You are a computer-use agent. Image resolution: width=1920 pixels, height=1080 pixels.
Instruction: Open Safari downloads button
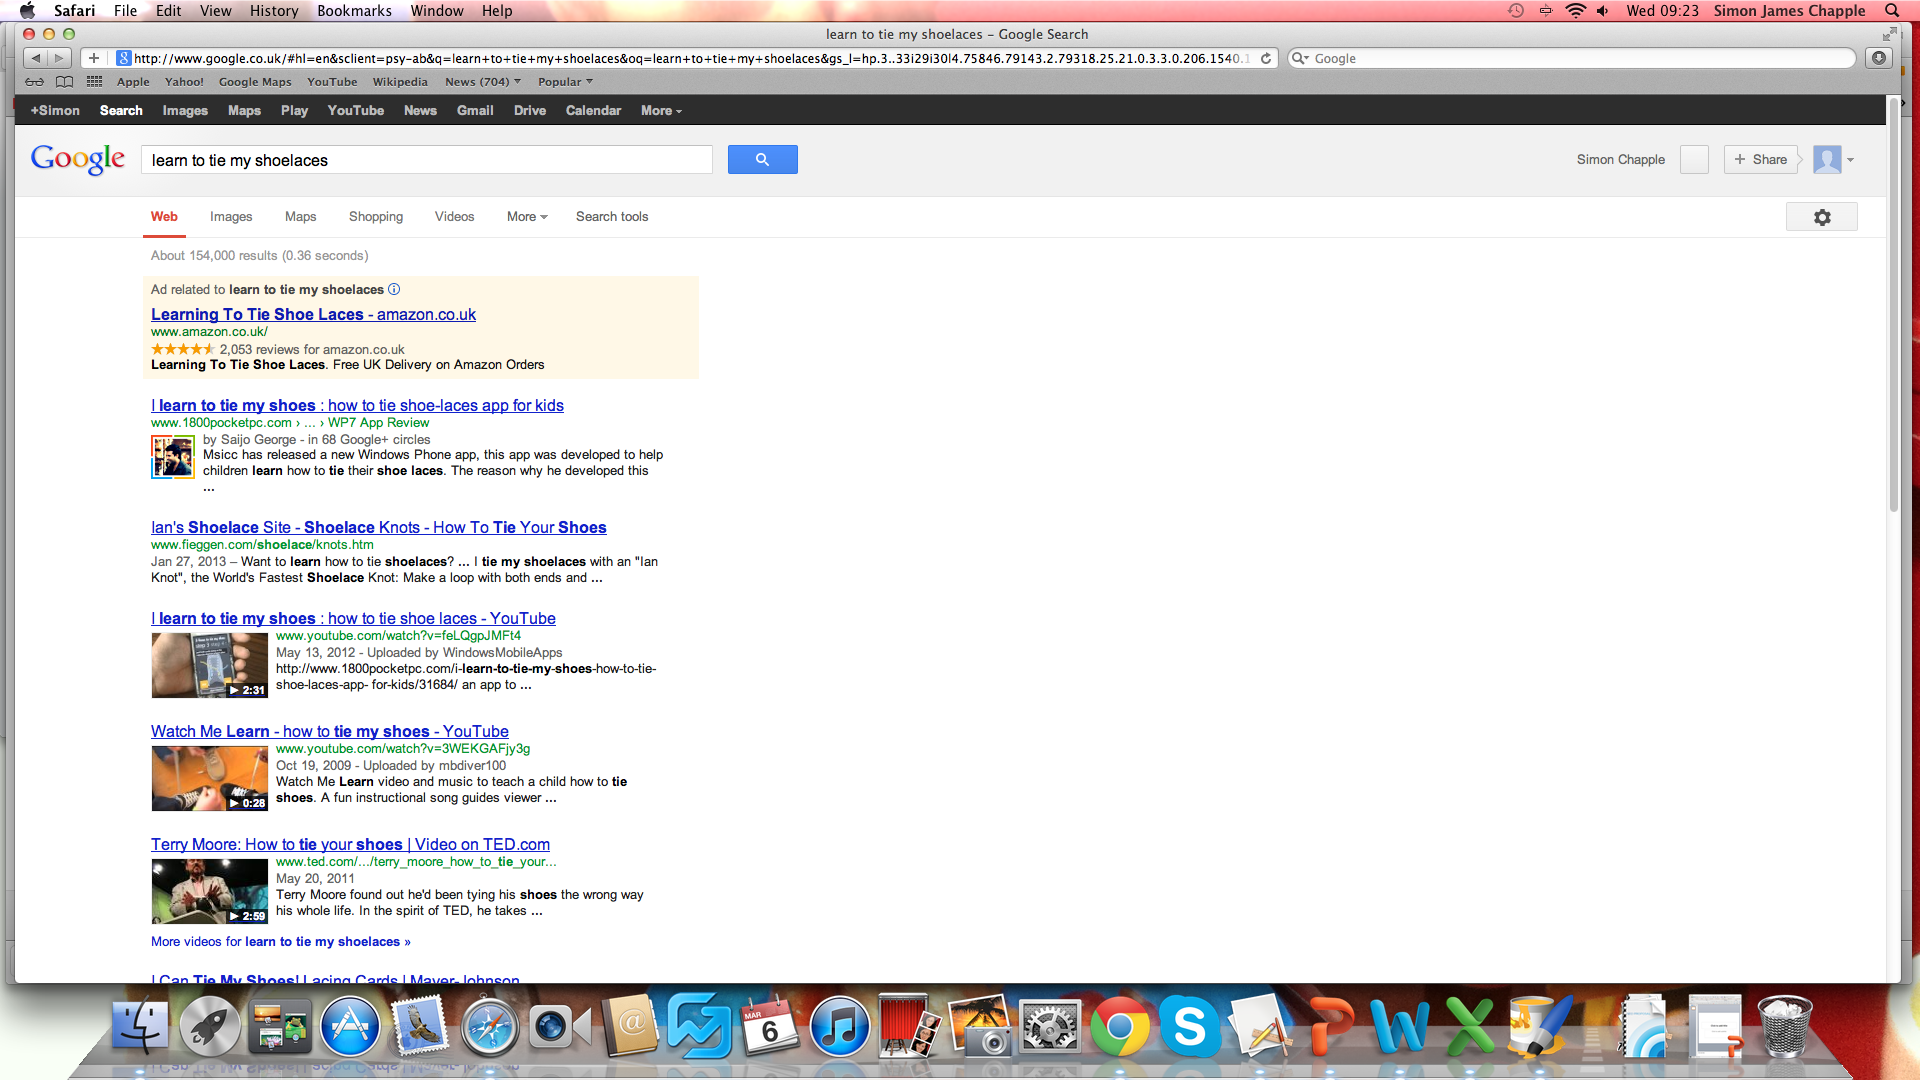click(x=1879, y=58)
